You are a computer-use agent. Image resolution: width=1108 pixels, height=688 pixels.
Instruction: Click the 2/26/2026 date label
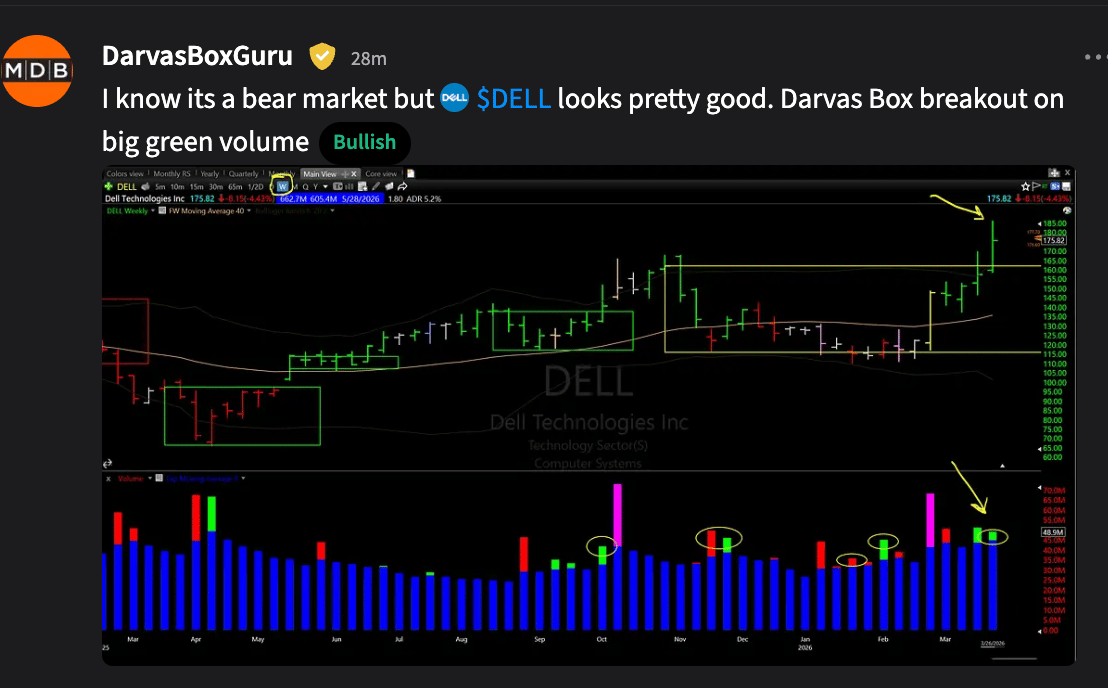(x=992, y=643)
